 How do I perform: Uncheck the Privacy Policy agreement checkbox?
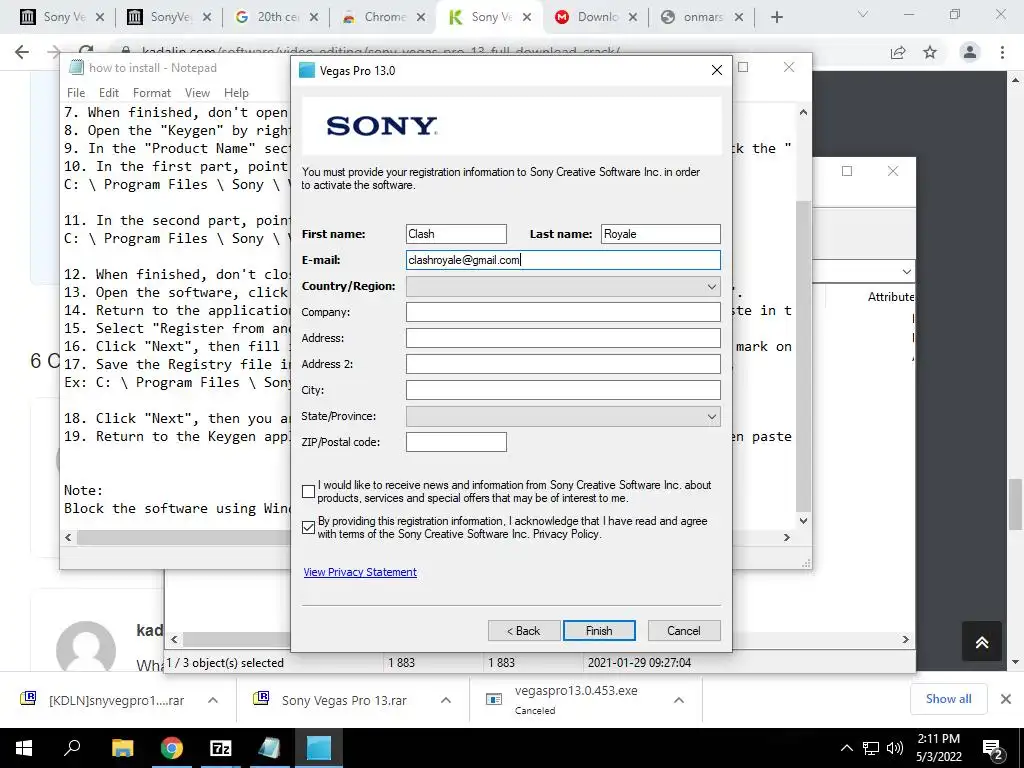[x=309, y=527]
